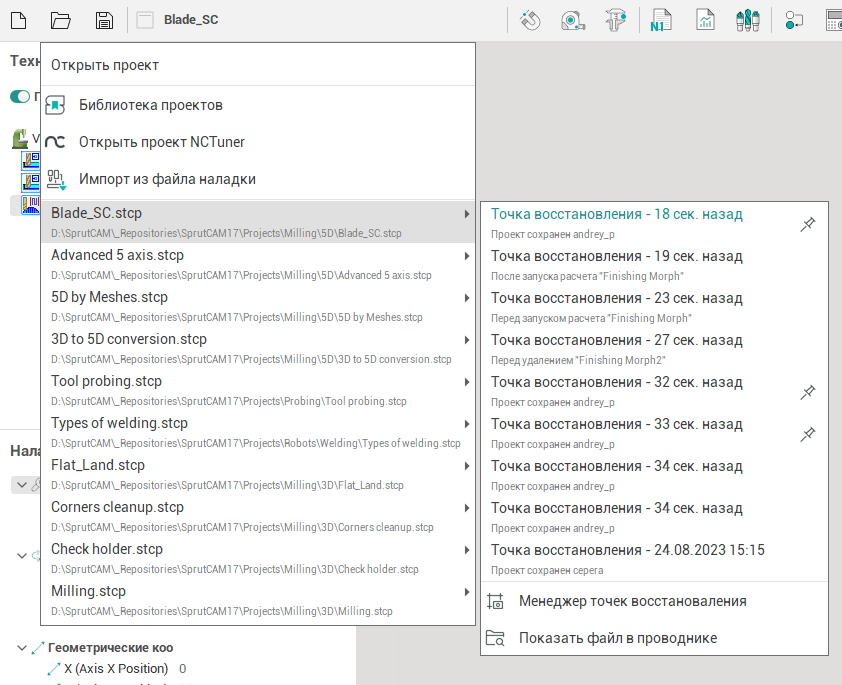The image size is (842, 685).
Task: Toggle the green switch in the technology panel
Action: click(x=20, y=97)
